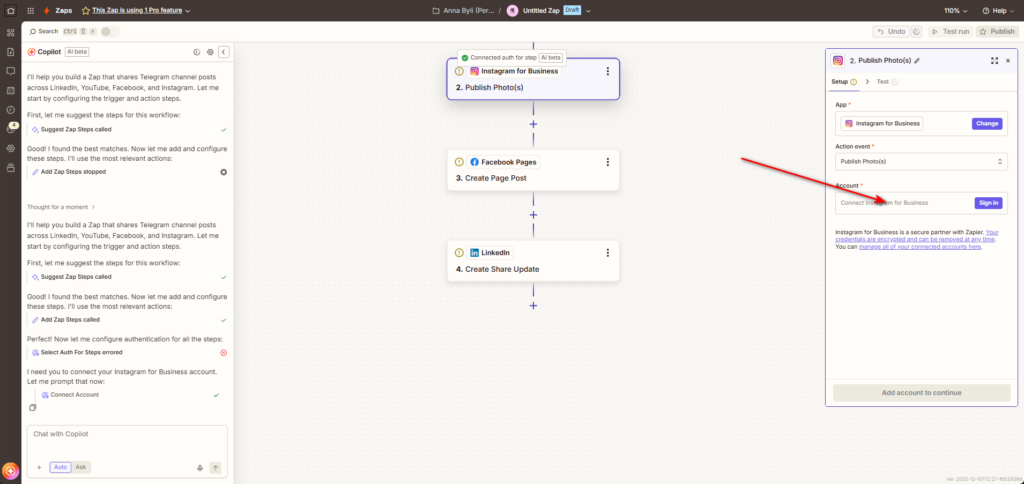Open the three-dot menu on LinkedIn step

pyautogui.click(x=607, y=252)
